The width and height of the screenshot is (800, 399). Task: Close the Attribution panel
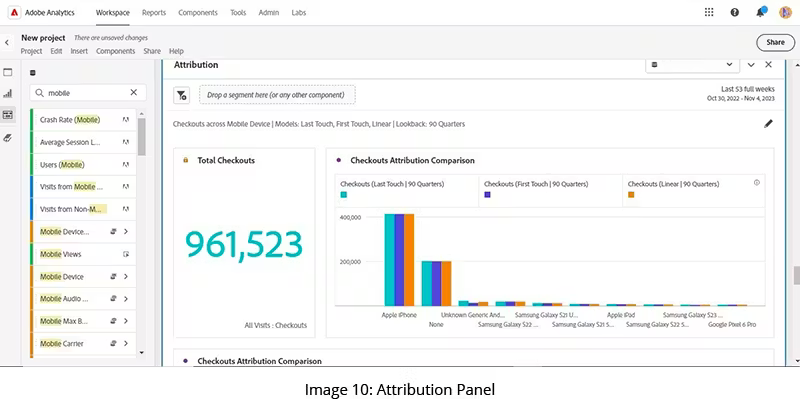[x=768, y=65]
